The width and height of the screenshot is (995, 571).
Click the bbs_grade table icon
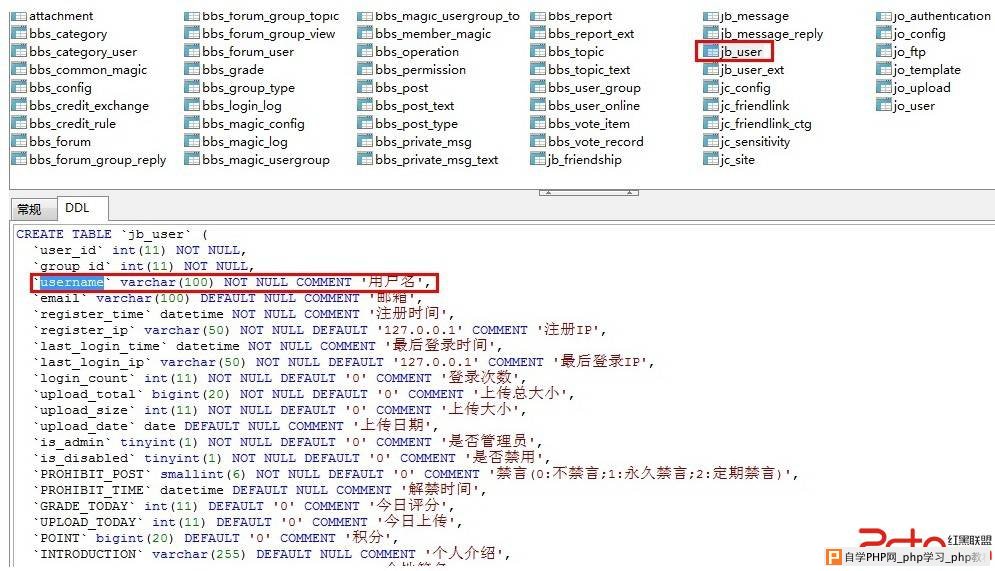(x=192, y=70)
